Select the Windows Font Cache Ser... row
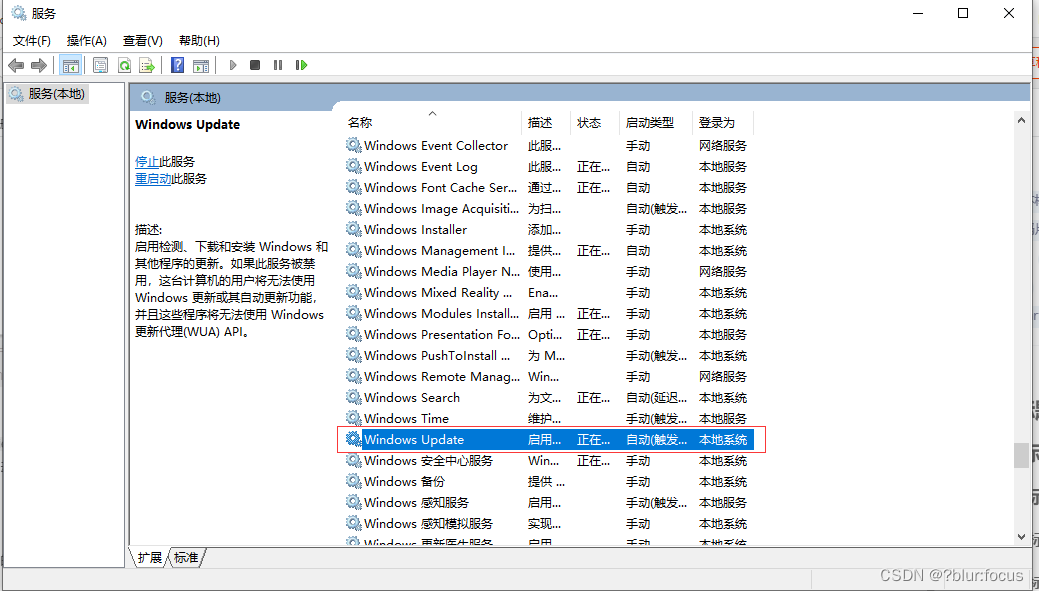Viewport: 1039px width, 591px height. click(549, 188)
